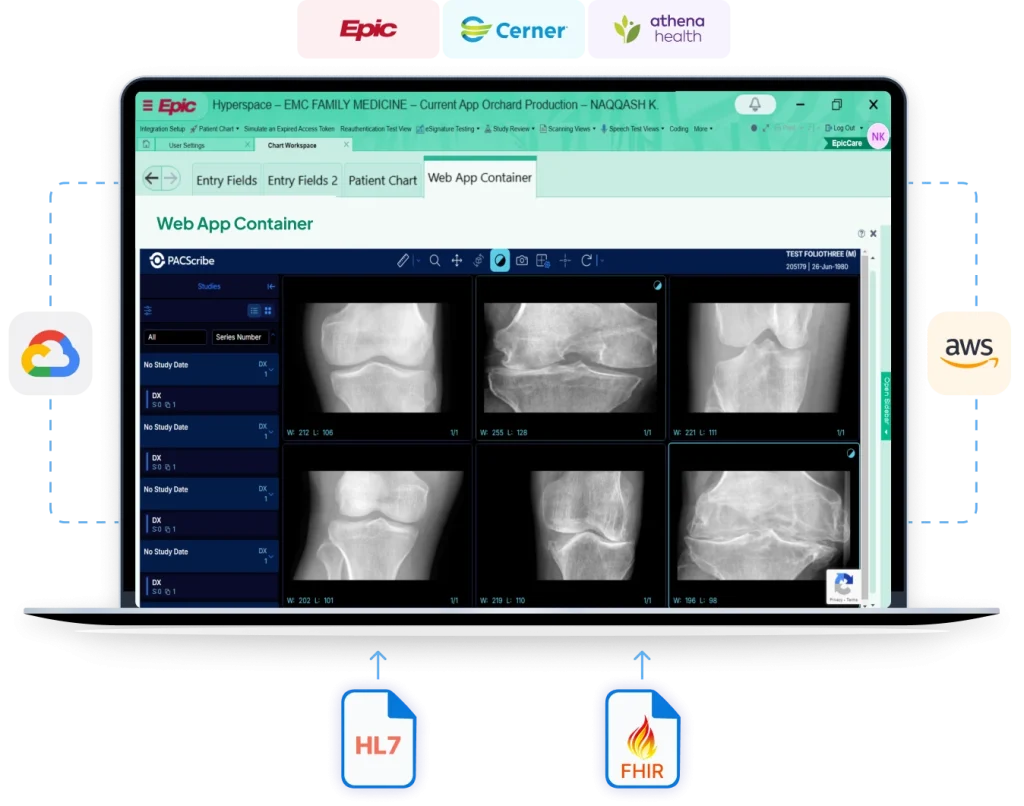Expand the More toolbar menu
1024x806 pixels.
[x=703, y=129]
